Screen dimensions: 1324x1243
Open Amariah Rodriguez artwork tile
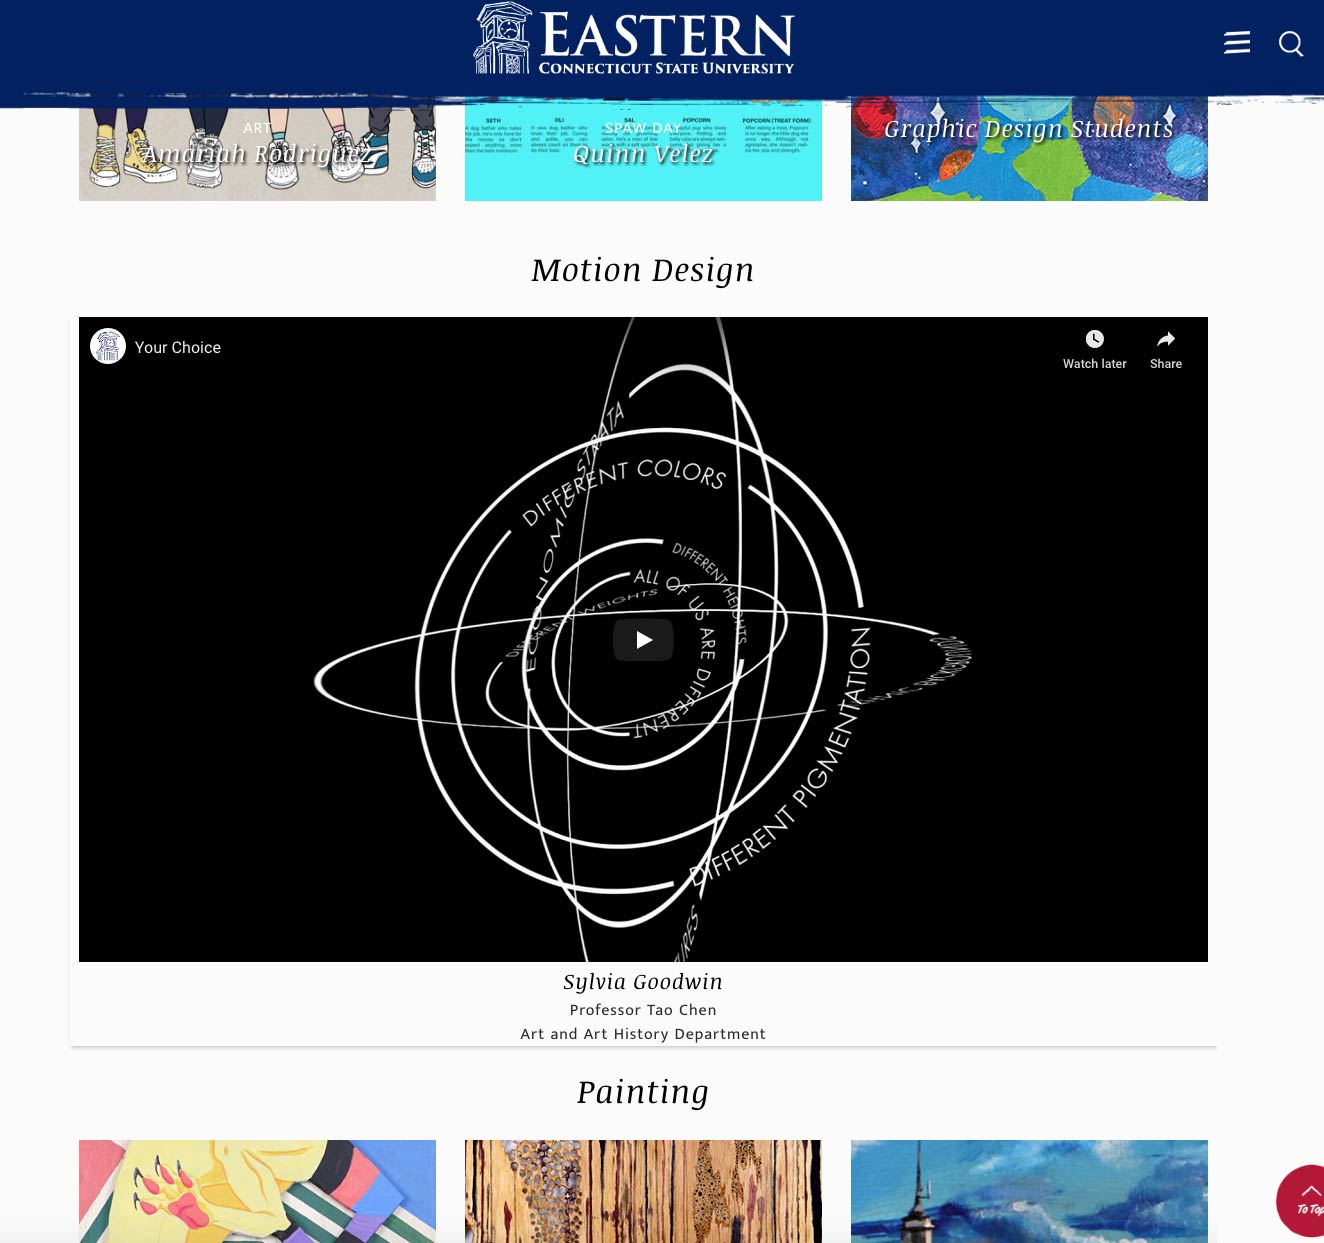point(257,154)
